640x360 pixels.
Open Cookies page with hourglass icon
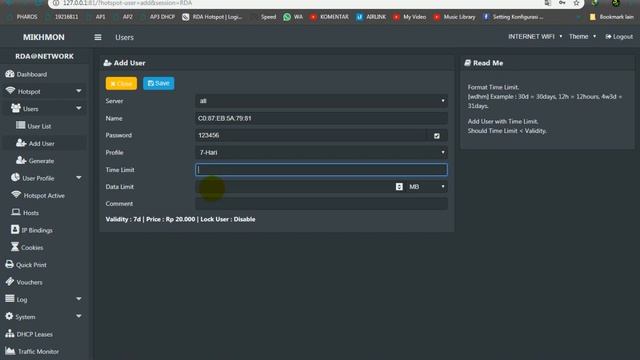click(x=27, y=247)
